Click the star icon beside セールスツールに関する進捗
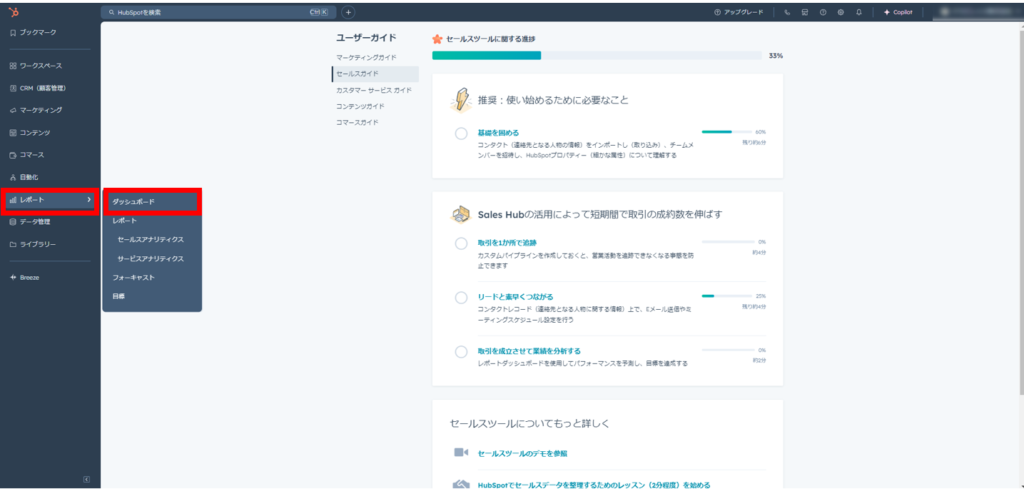Viewport: 1024px width, 489px height. (438, 39)
